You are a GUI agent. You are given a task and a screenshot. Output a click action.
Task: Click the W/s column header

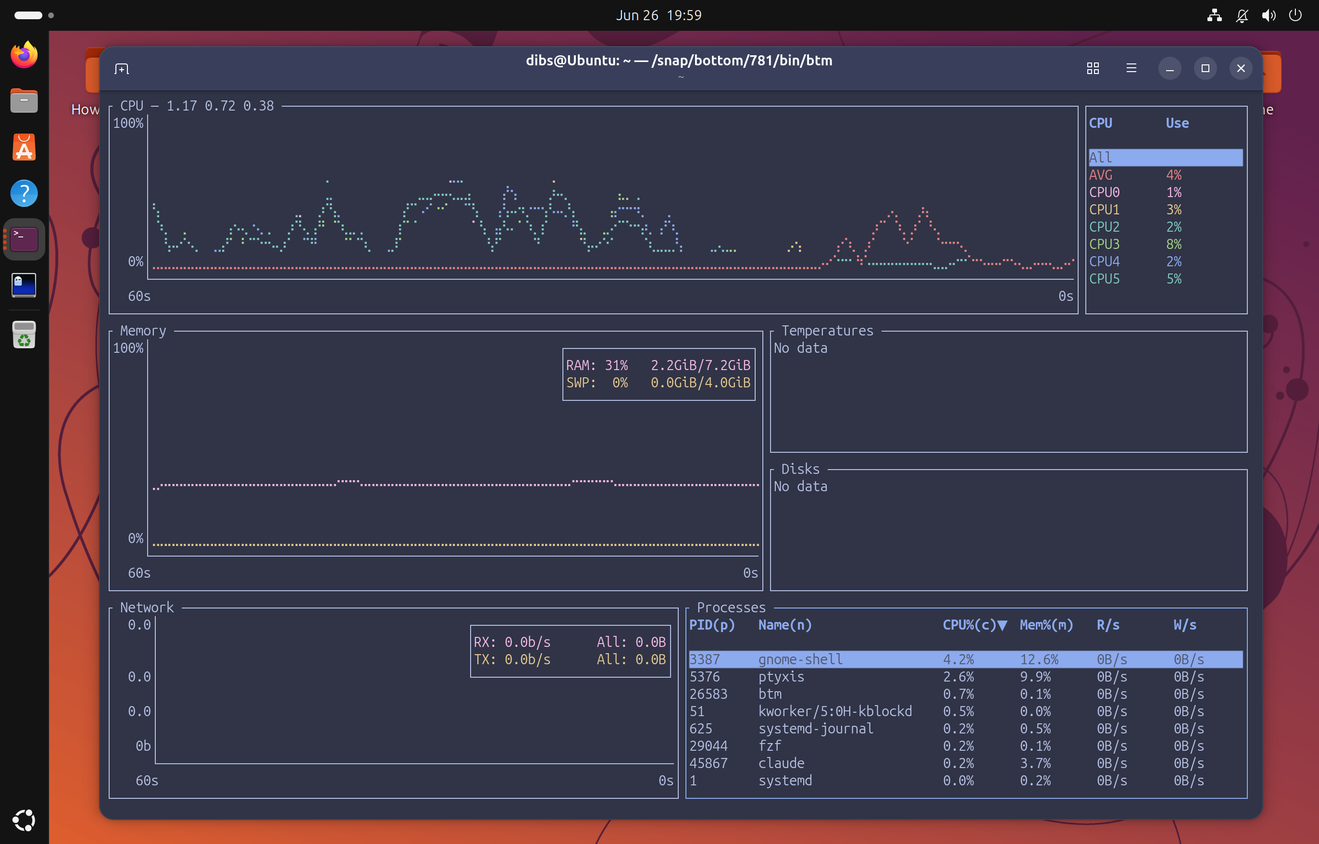pyautogui.click(x=1185, y=625)
